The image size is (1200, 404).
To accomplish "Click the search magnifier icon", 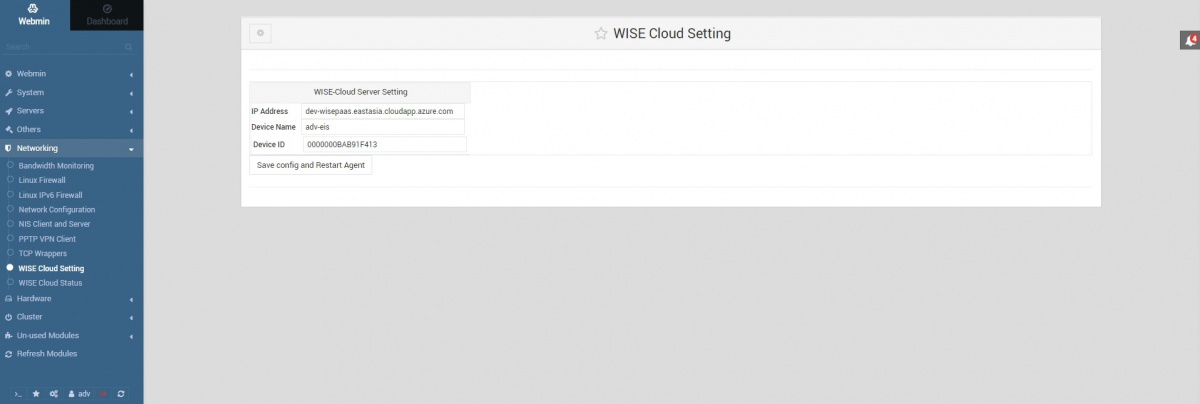I will pyautogui.click(x=129, y=47).
